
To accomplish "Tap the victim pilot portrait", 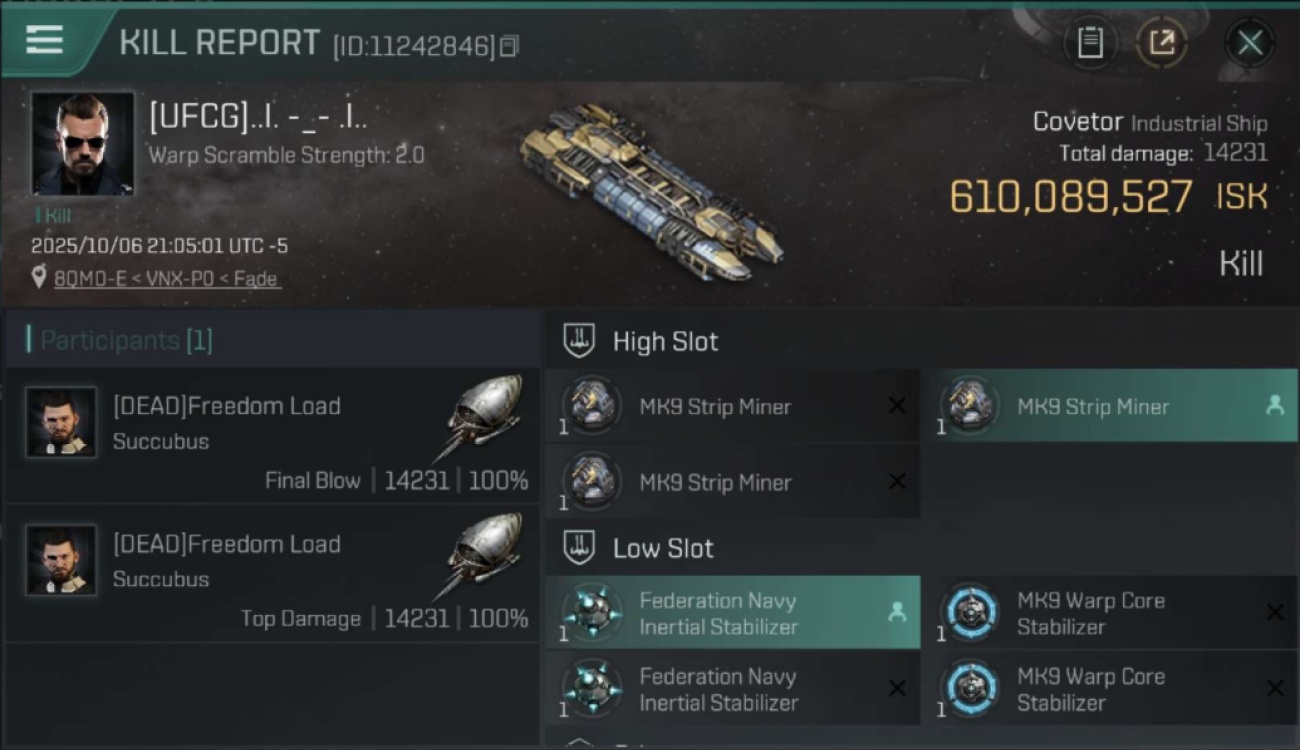I will [x=82, y=143].
